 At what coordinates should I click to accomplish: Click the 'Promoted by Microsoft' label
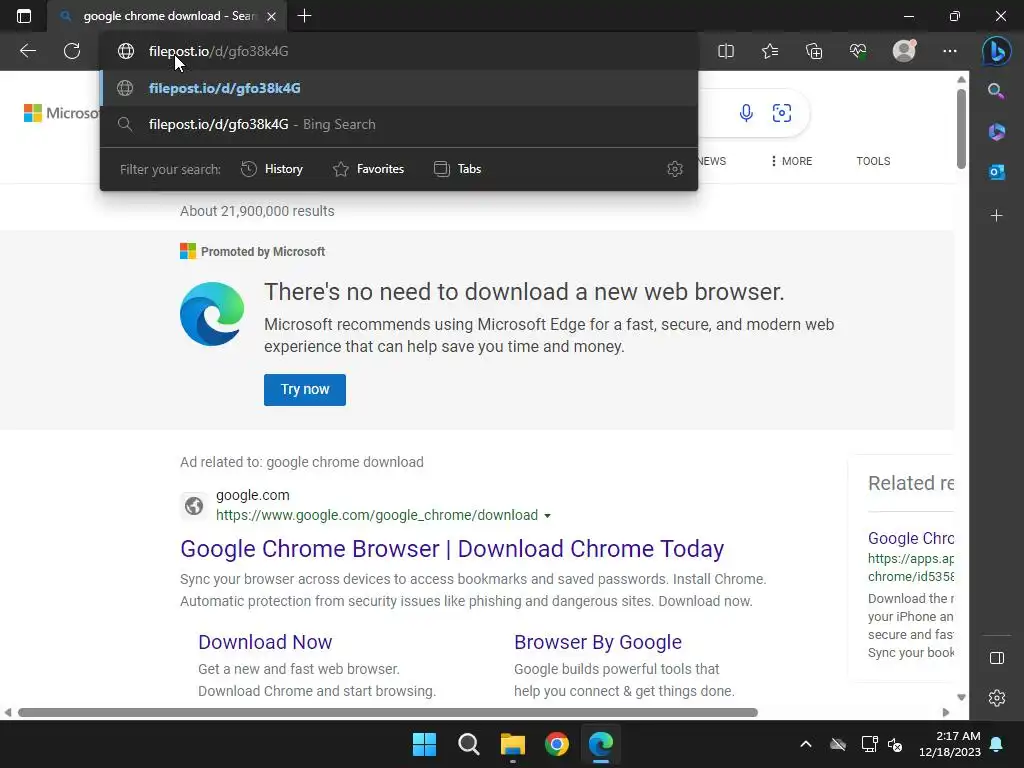(263, 251)
